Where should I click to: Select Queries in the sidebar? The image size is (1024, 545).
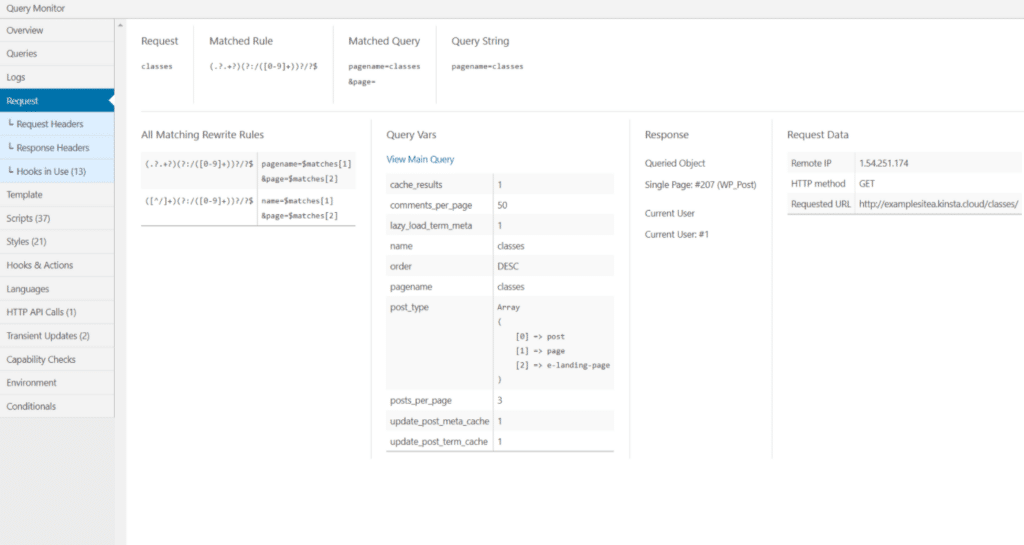[x=22, y=53]
